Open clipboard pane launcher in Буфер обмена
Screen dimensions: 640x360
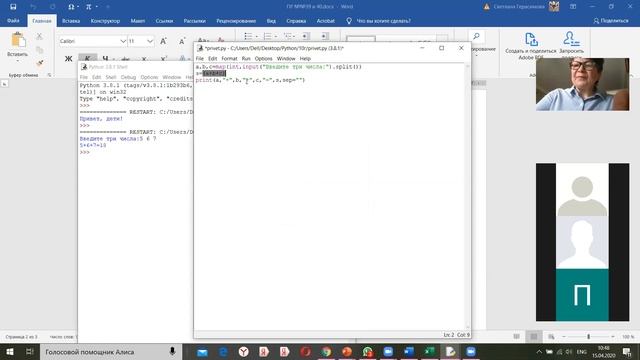(49, 75)
